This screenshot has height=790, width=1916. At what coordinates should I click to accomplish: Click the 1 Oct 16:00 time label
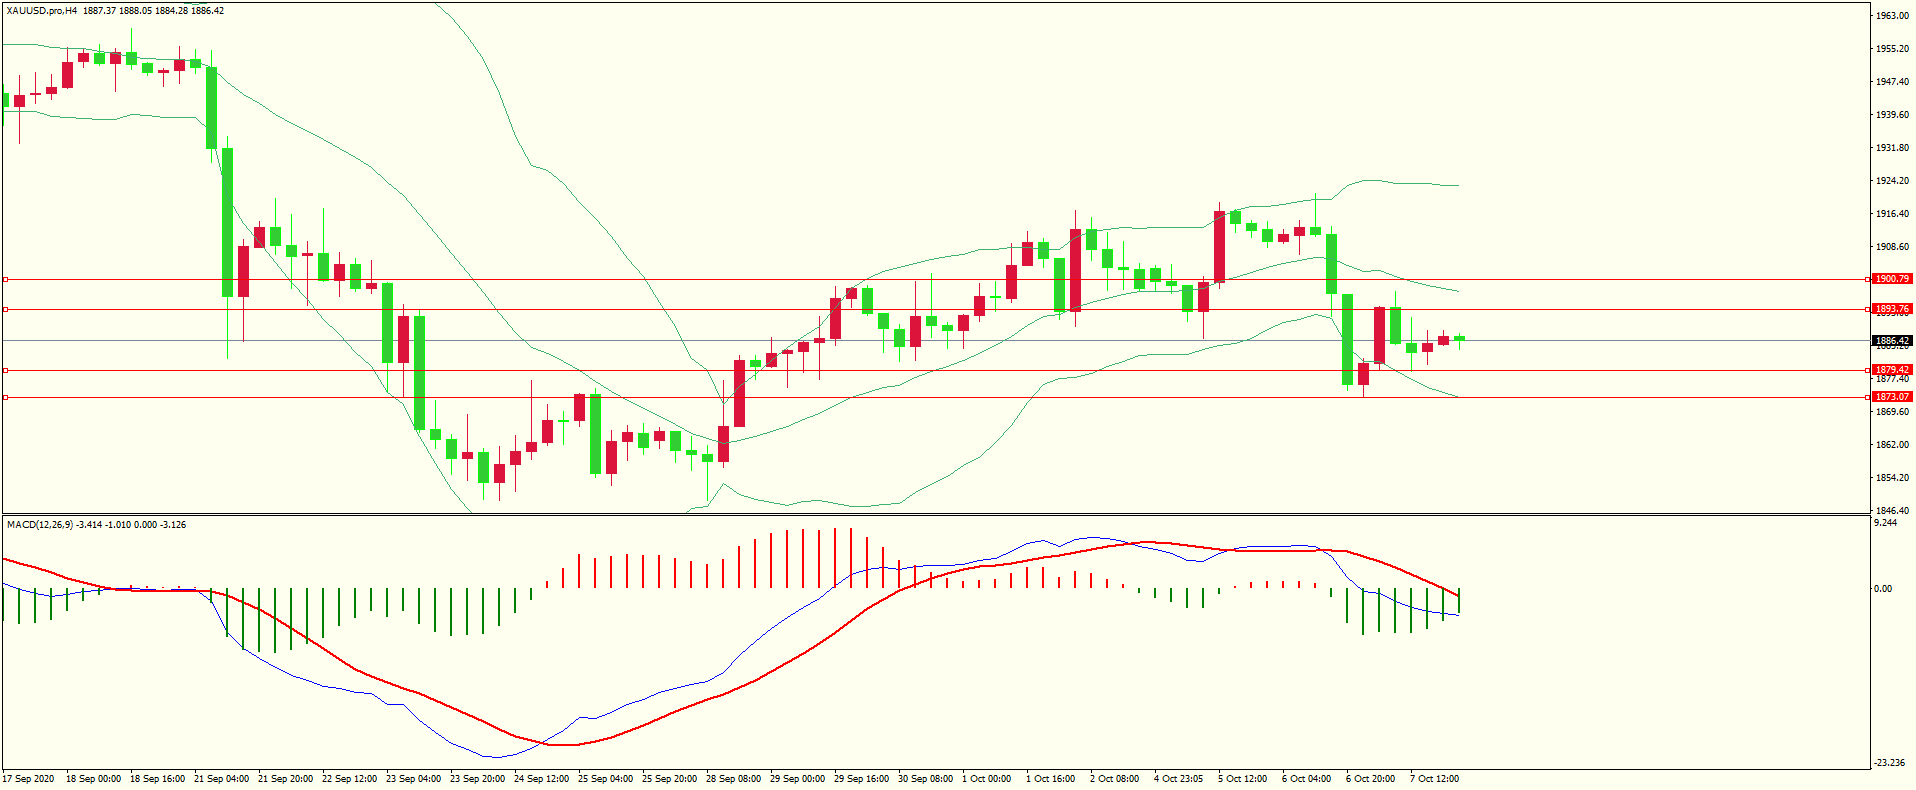point(1050,779)
